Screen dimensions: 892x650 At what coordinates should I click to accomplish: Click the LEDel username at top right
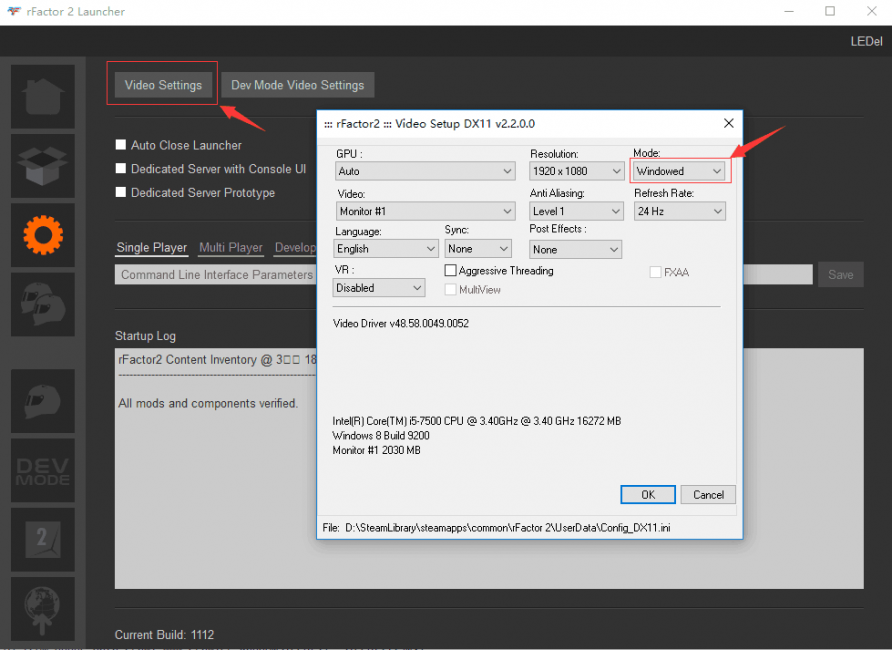(866, 42)
